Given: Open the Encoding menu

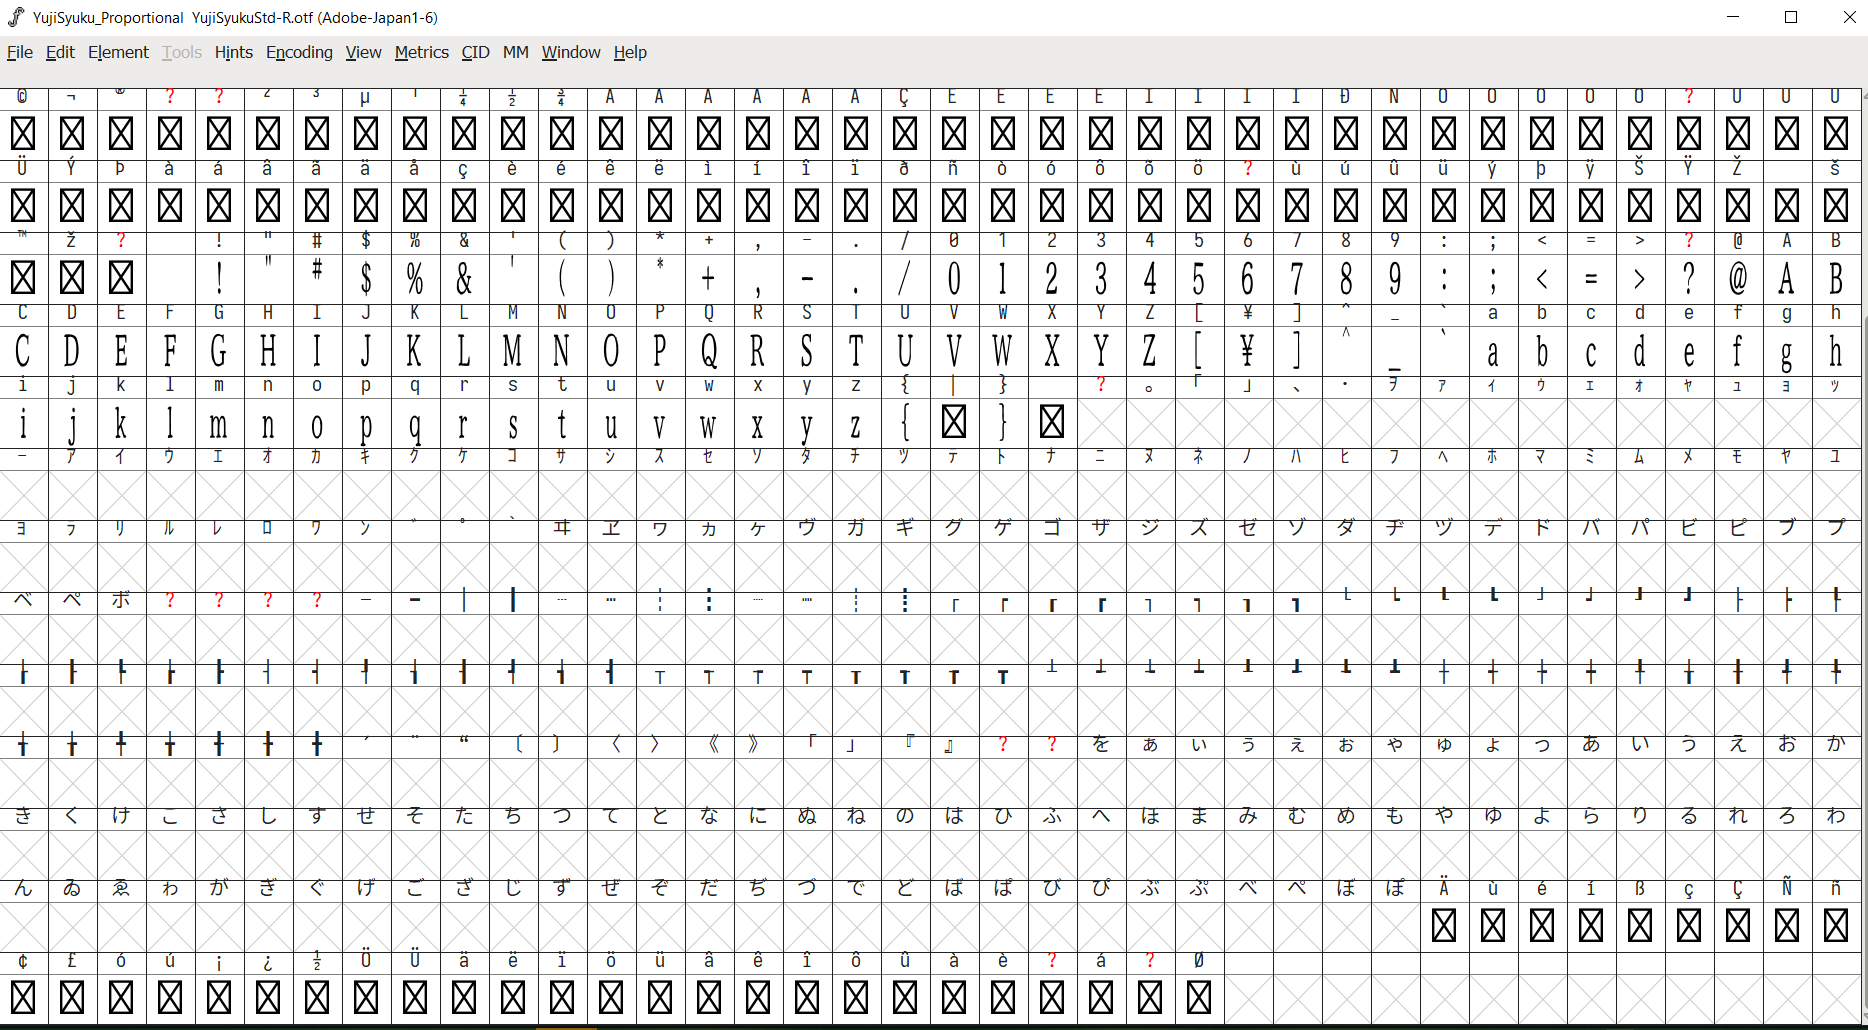Looking at the screenshot, I should 299,52.
